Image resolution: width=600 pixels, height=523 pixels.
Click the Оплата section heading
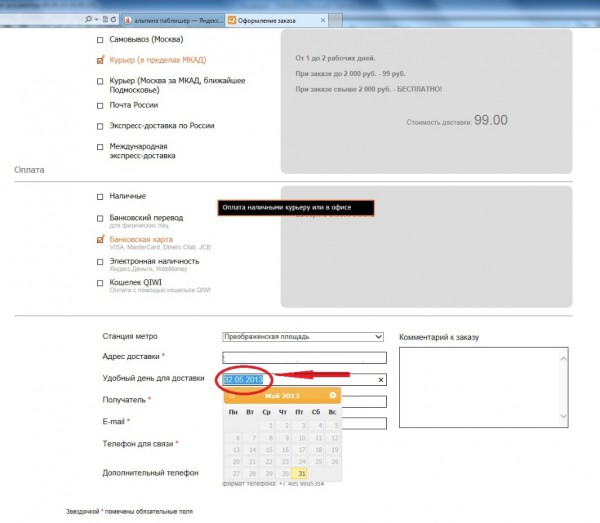click(x=29, y=170)
